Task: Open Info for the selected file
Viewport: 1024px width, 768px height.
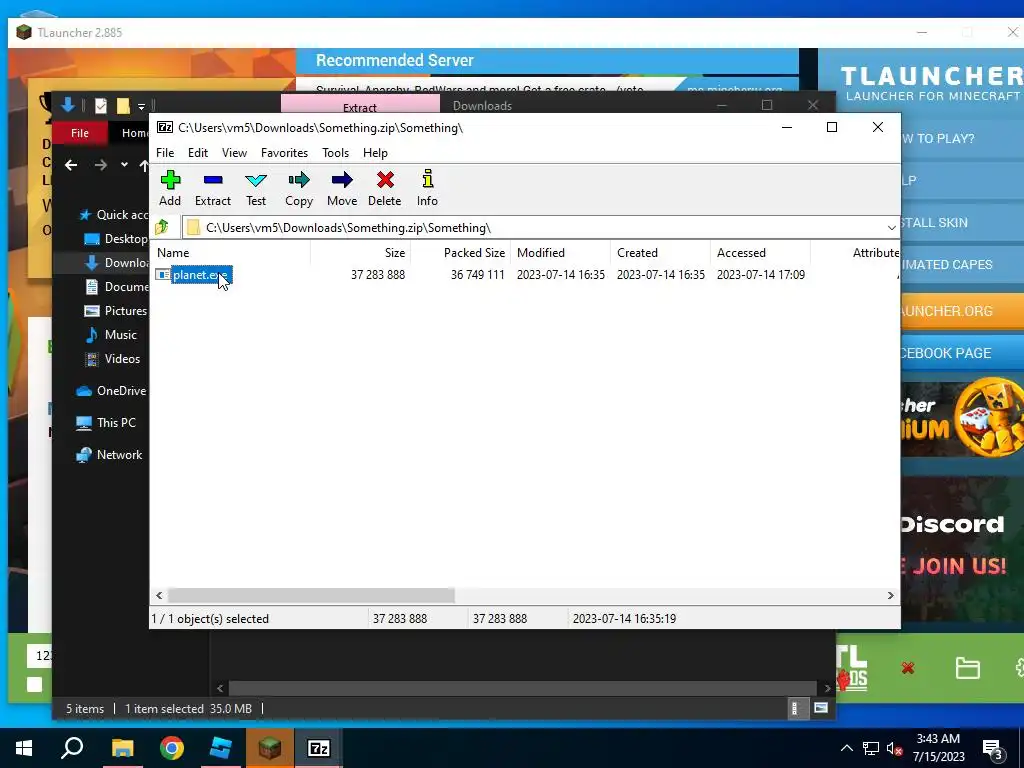Action: click(x=427, y=188)
